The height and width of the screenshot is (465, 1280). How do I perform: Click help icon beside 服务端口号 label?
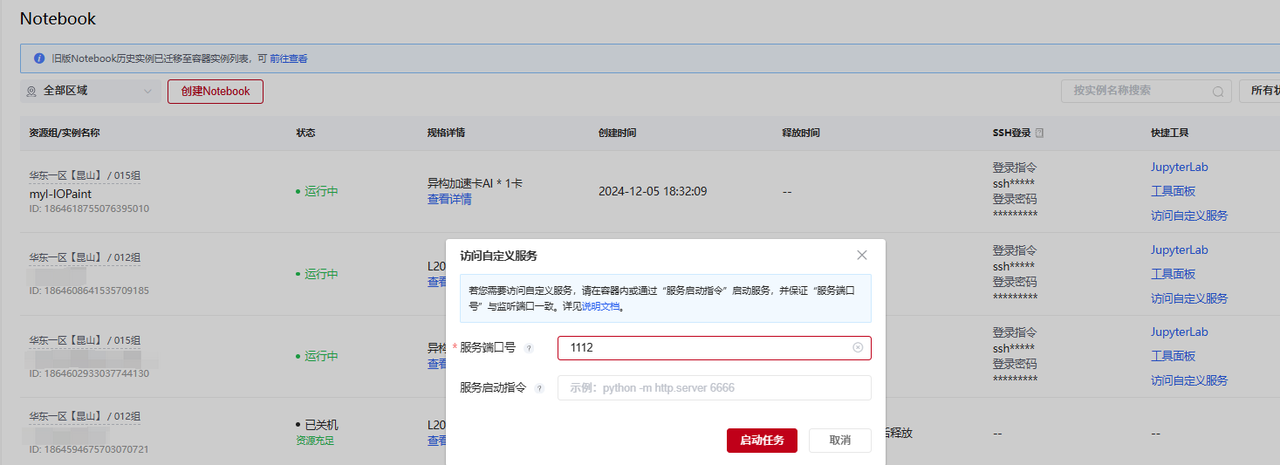[529, 348]
